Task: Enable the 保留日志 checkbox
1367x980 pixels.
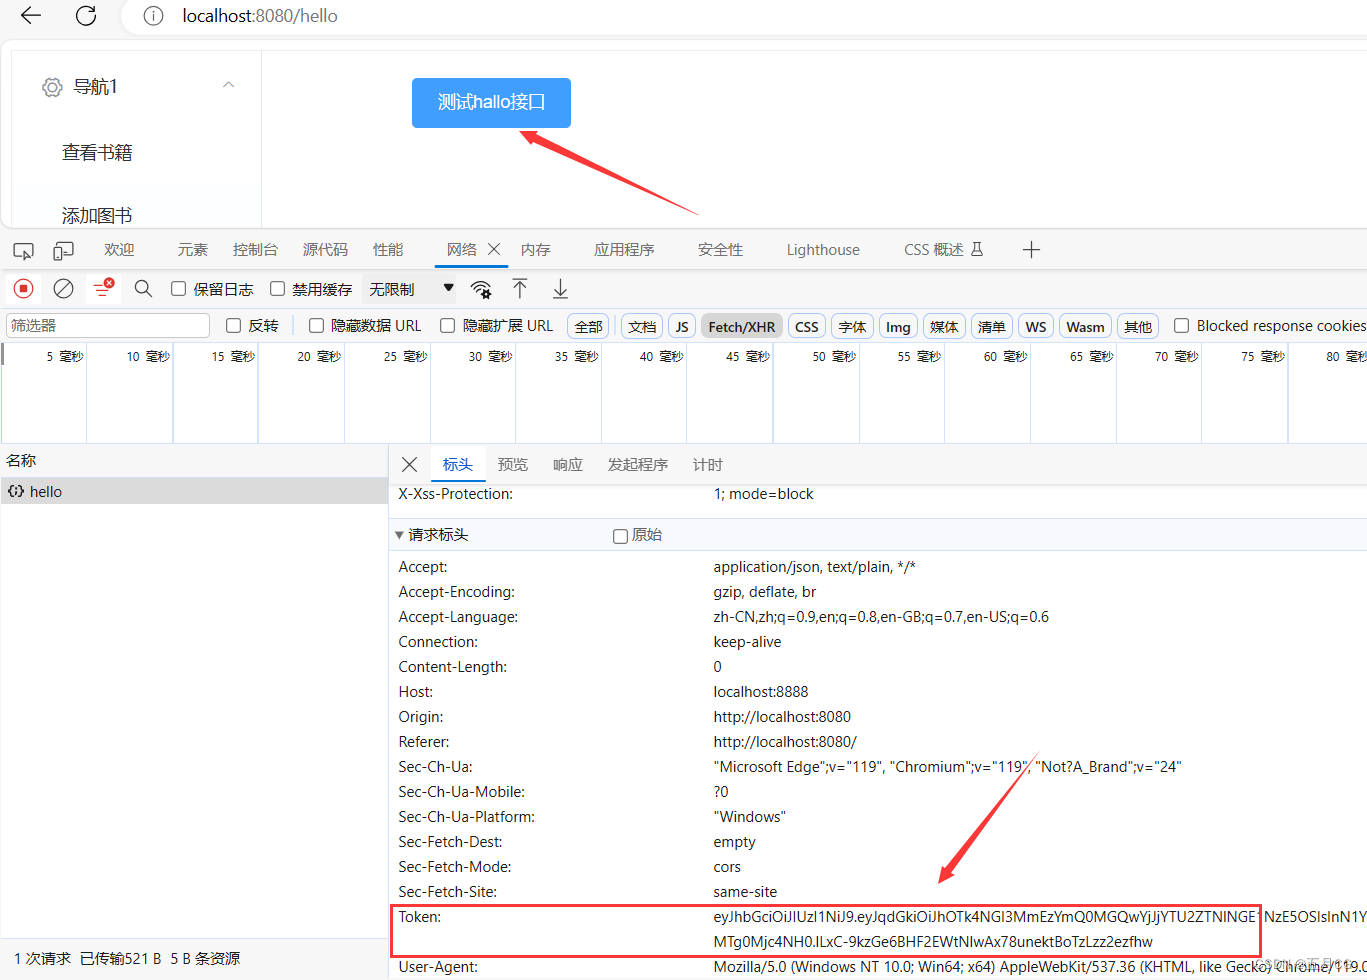Action: (178, 289)
